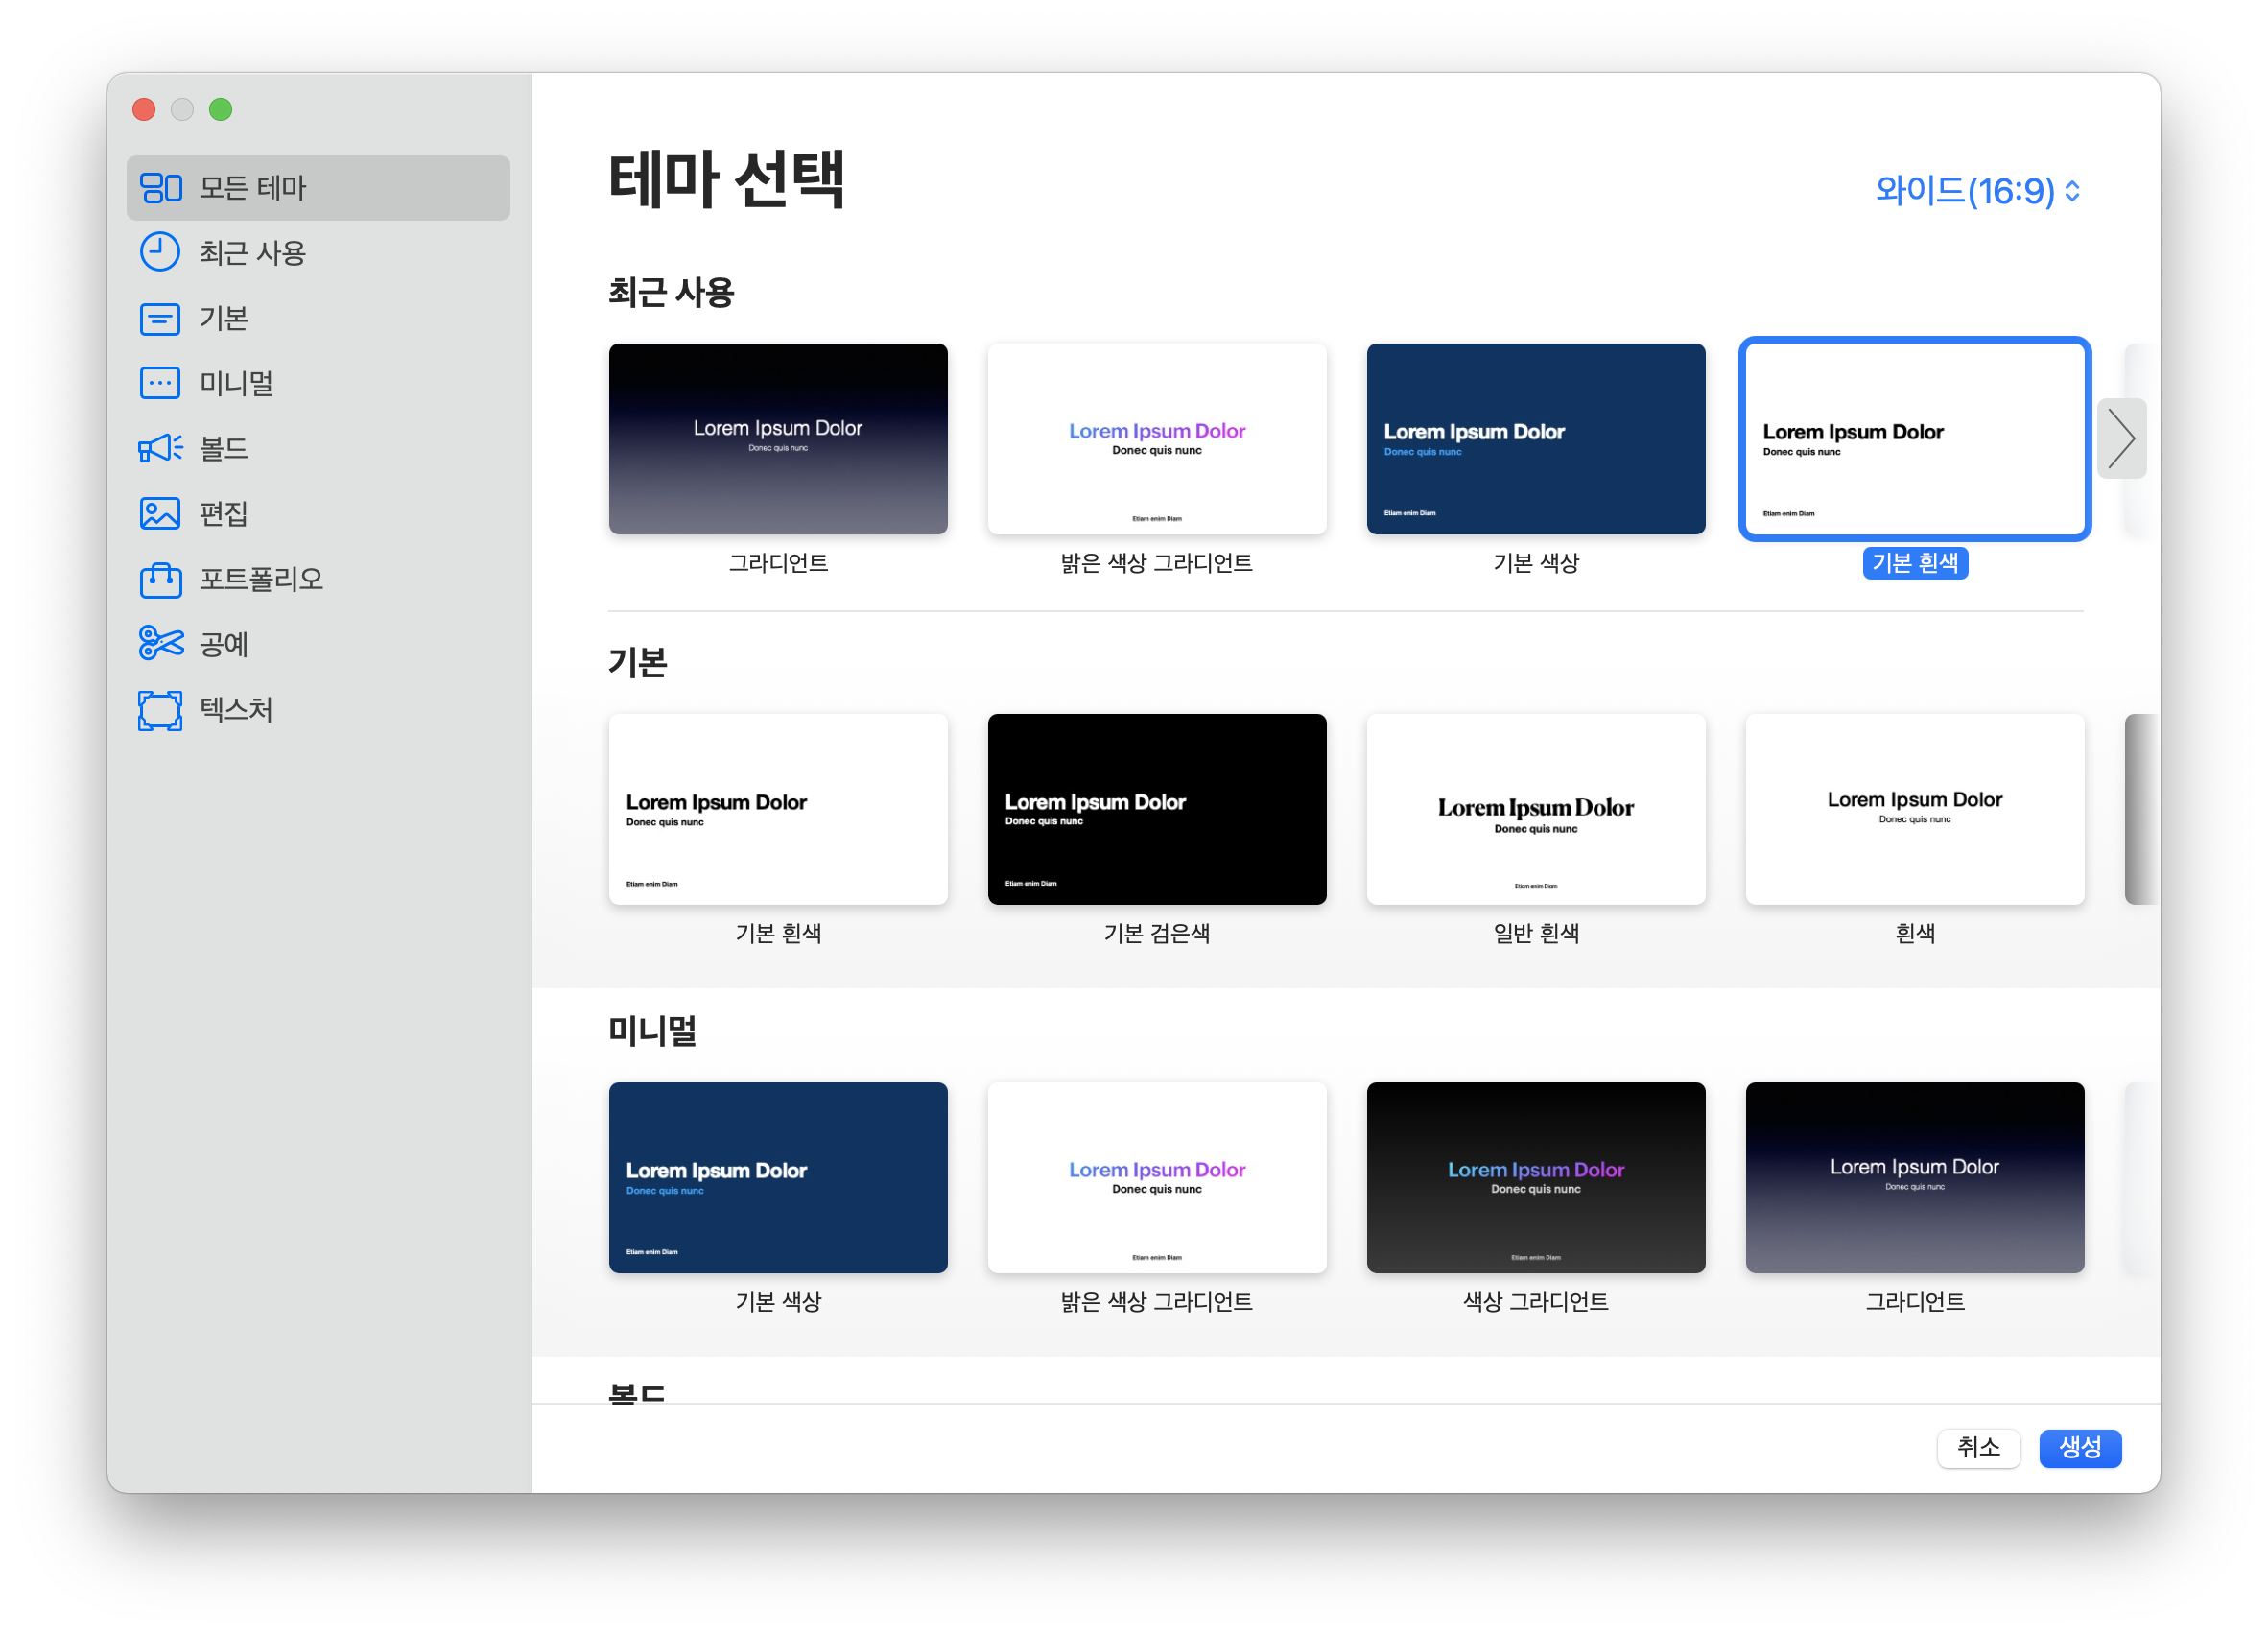Click the 모든 테마 grid icon in sidebar

coord(160,187)
